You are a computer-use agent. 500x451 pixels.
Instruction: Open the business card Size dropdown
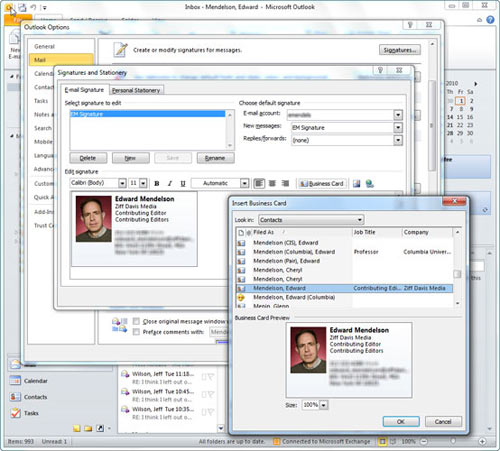point(324,405)
